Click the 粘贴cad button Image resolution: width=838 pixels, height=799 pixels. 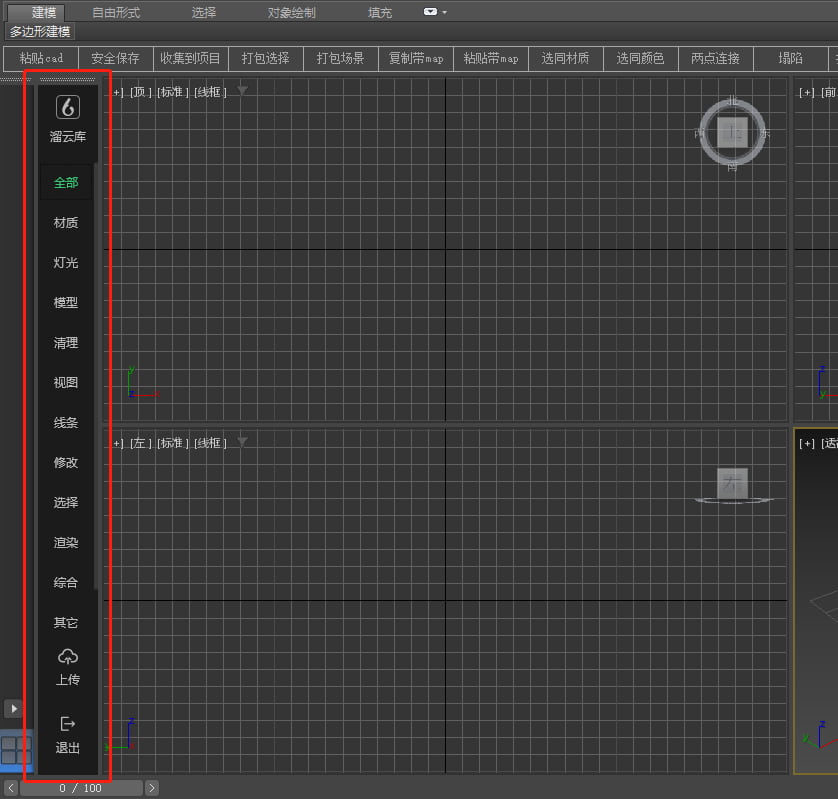(x=41, y=58)
